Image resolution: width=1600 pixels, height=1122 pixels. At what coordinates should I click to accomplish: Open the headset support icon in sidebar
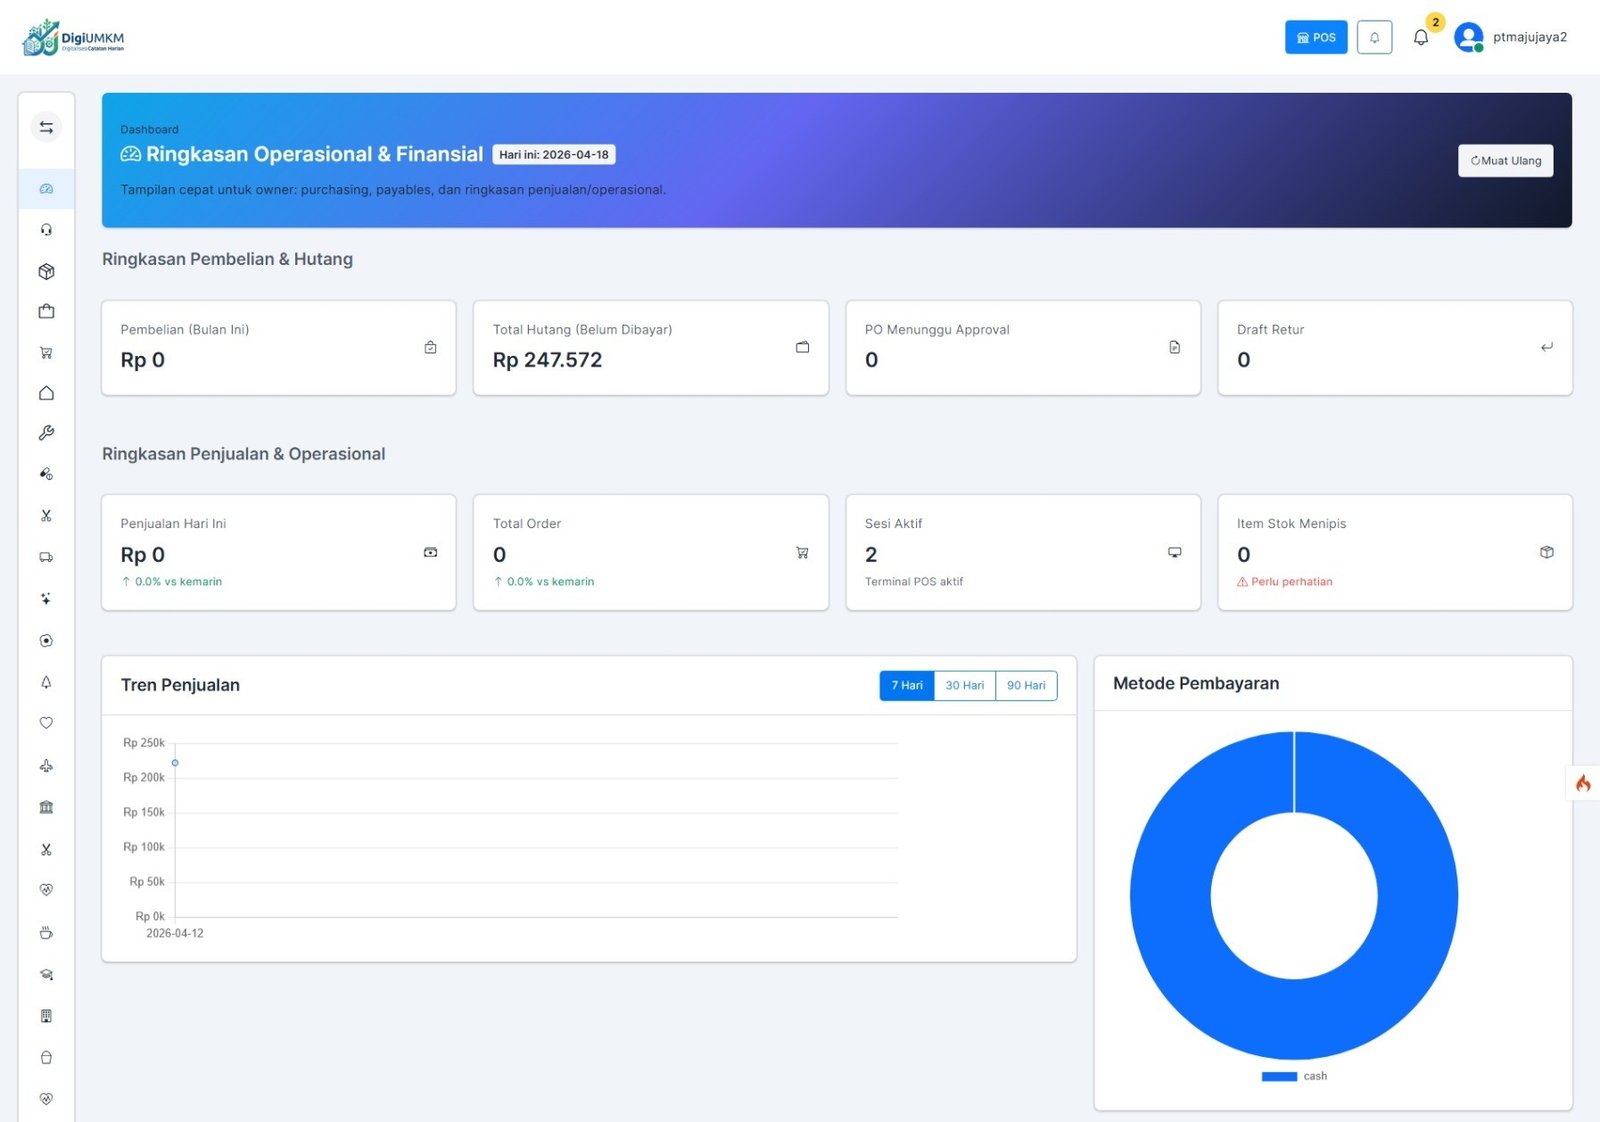(x=46, y=230)
